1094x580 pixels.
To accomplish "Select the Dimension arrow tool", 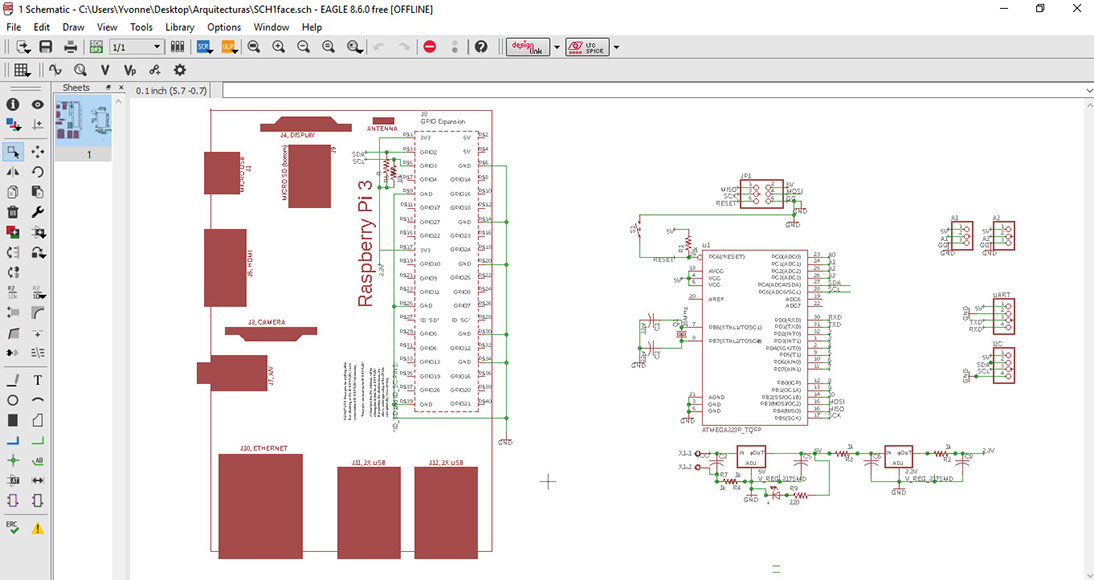I will [x=38, y=481].
